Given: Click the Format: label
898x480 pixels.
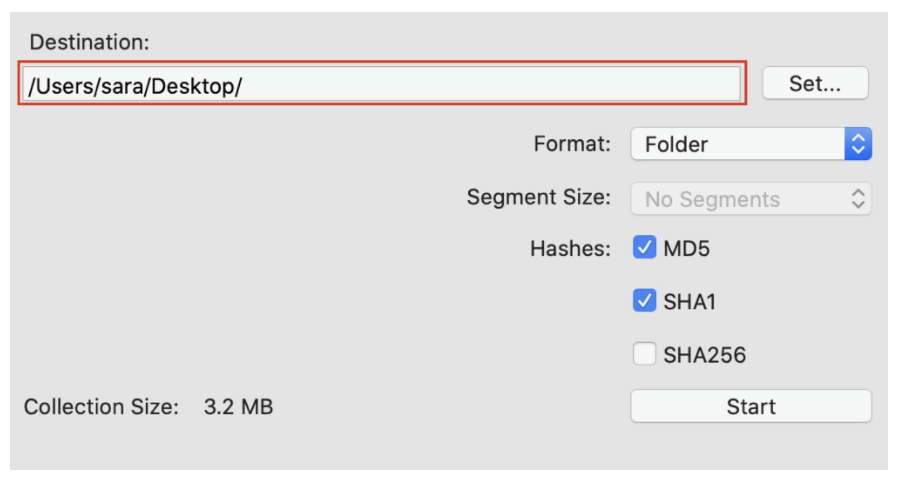Looking at the screenshot, I should click(572, 144).
